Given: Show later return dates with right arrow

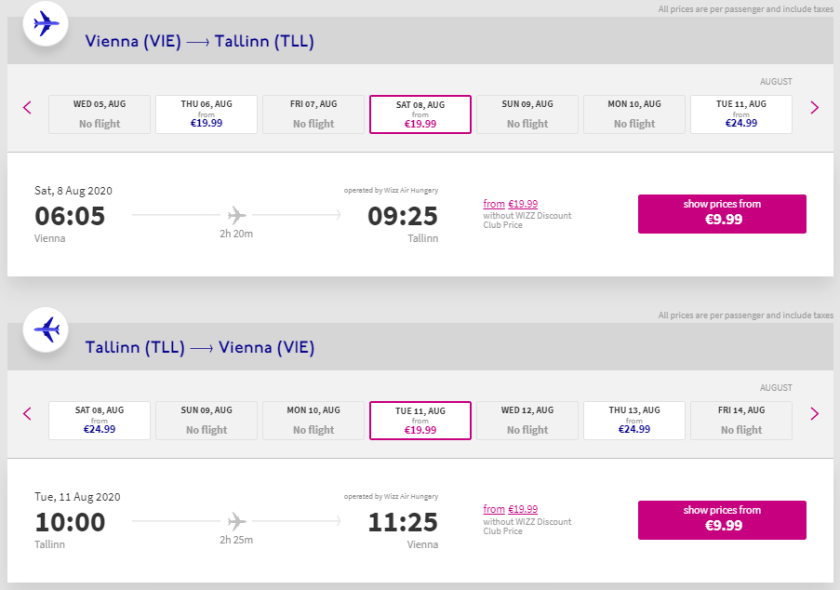Looking at the screenshot, I should pyautogui.click(x=814, y=414).
